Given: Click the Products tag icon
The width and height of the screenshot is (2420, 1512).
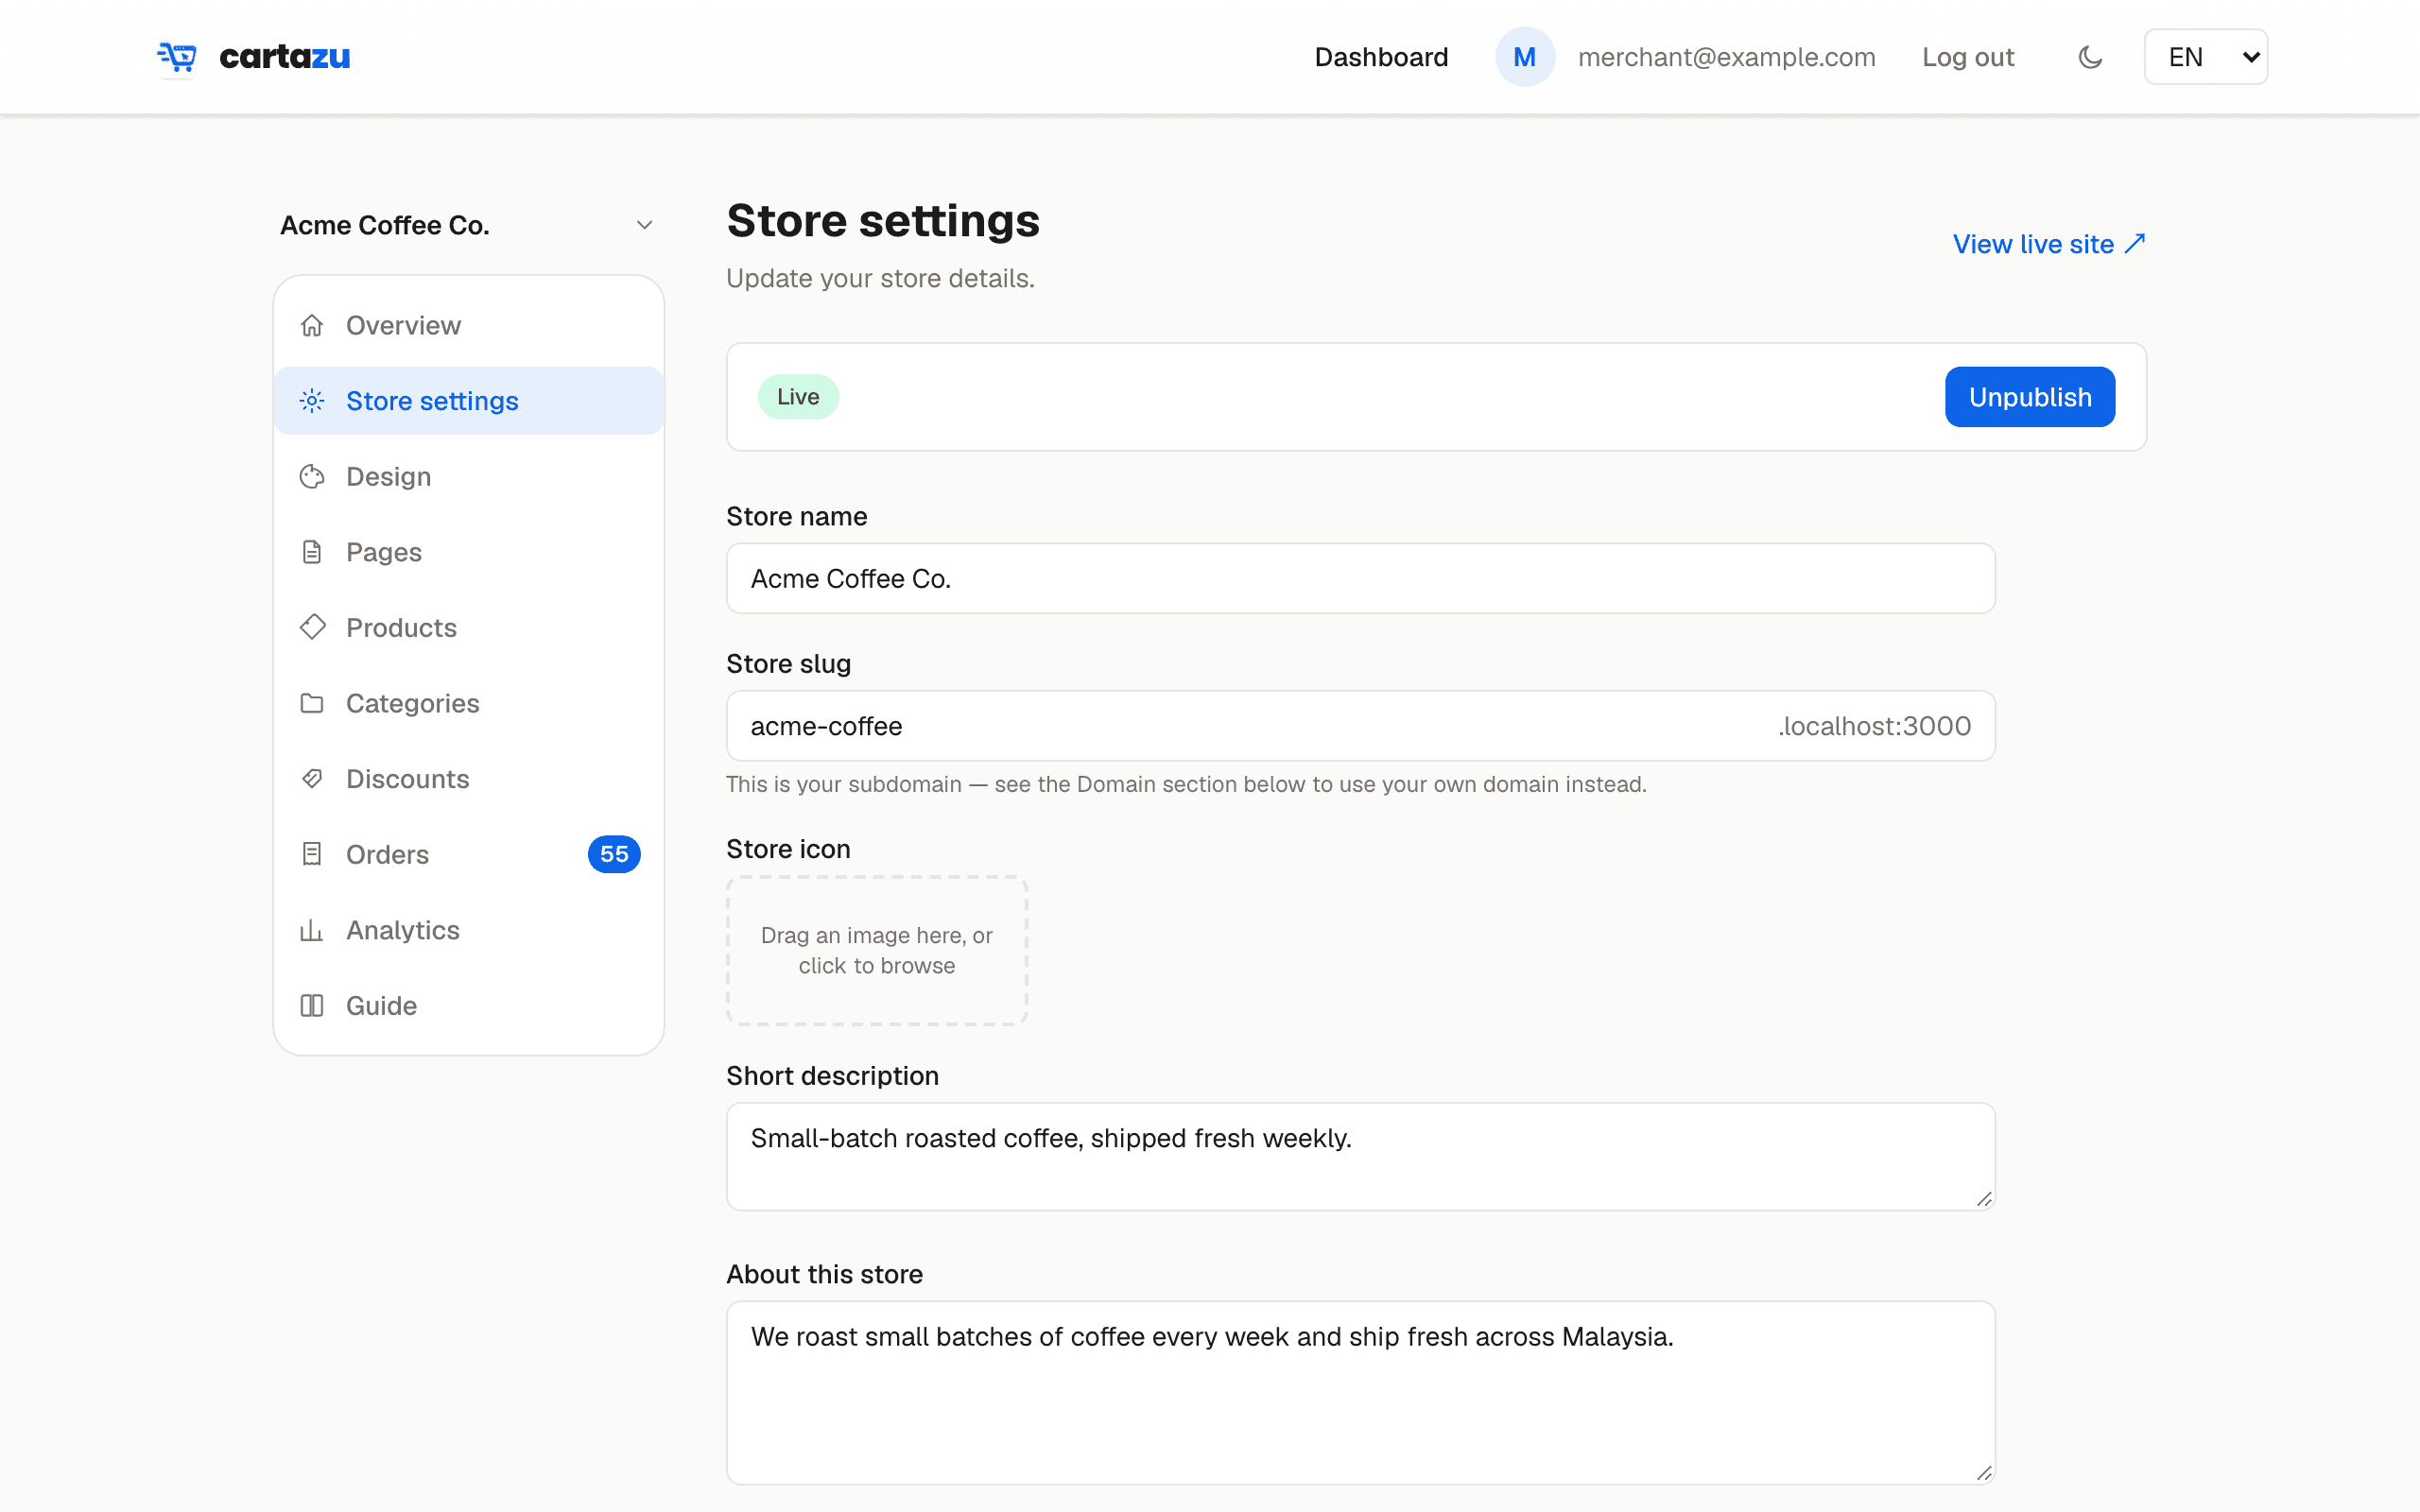Looking at the screenshot, I should tap(312, 628).
